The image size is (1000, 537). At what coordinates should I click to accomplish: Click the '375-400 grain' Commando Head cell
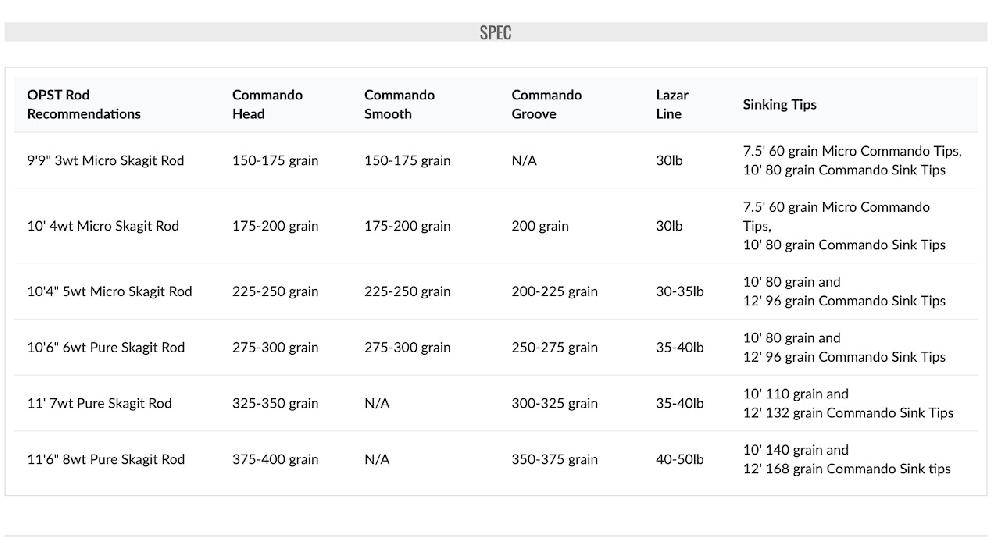click(275, 460)
